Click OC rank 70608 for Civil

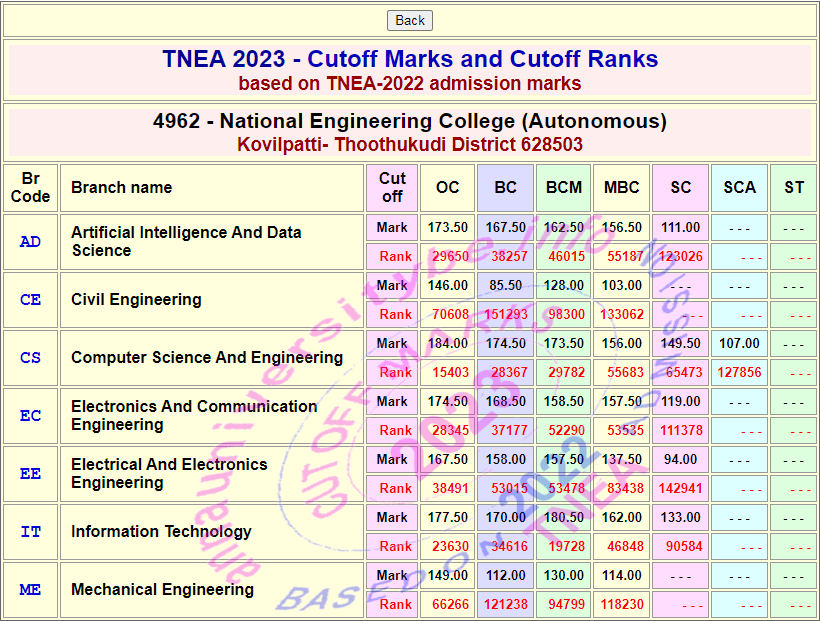(x=450, y=314)
